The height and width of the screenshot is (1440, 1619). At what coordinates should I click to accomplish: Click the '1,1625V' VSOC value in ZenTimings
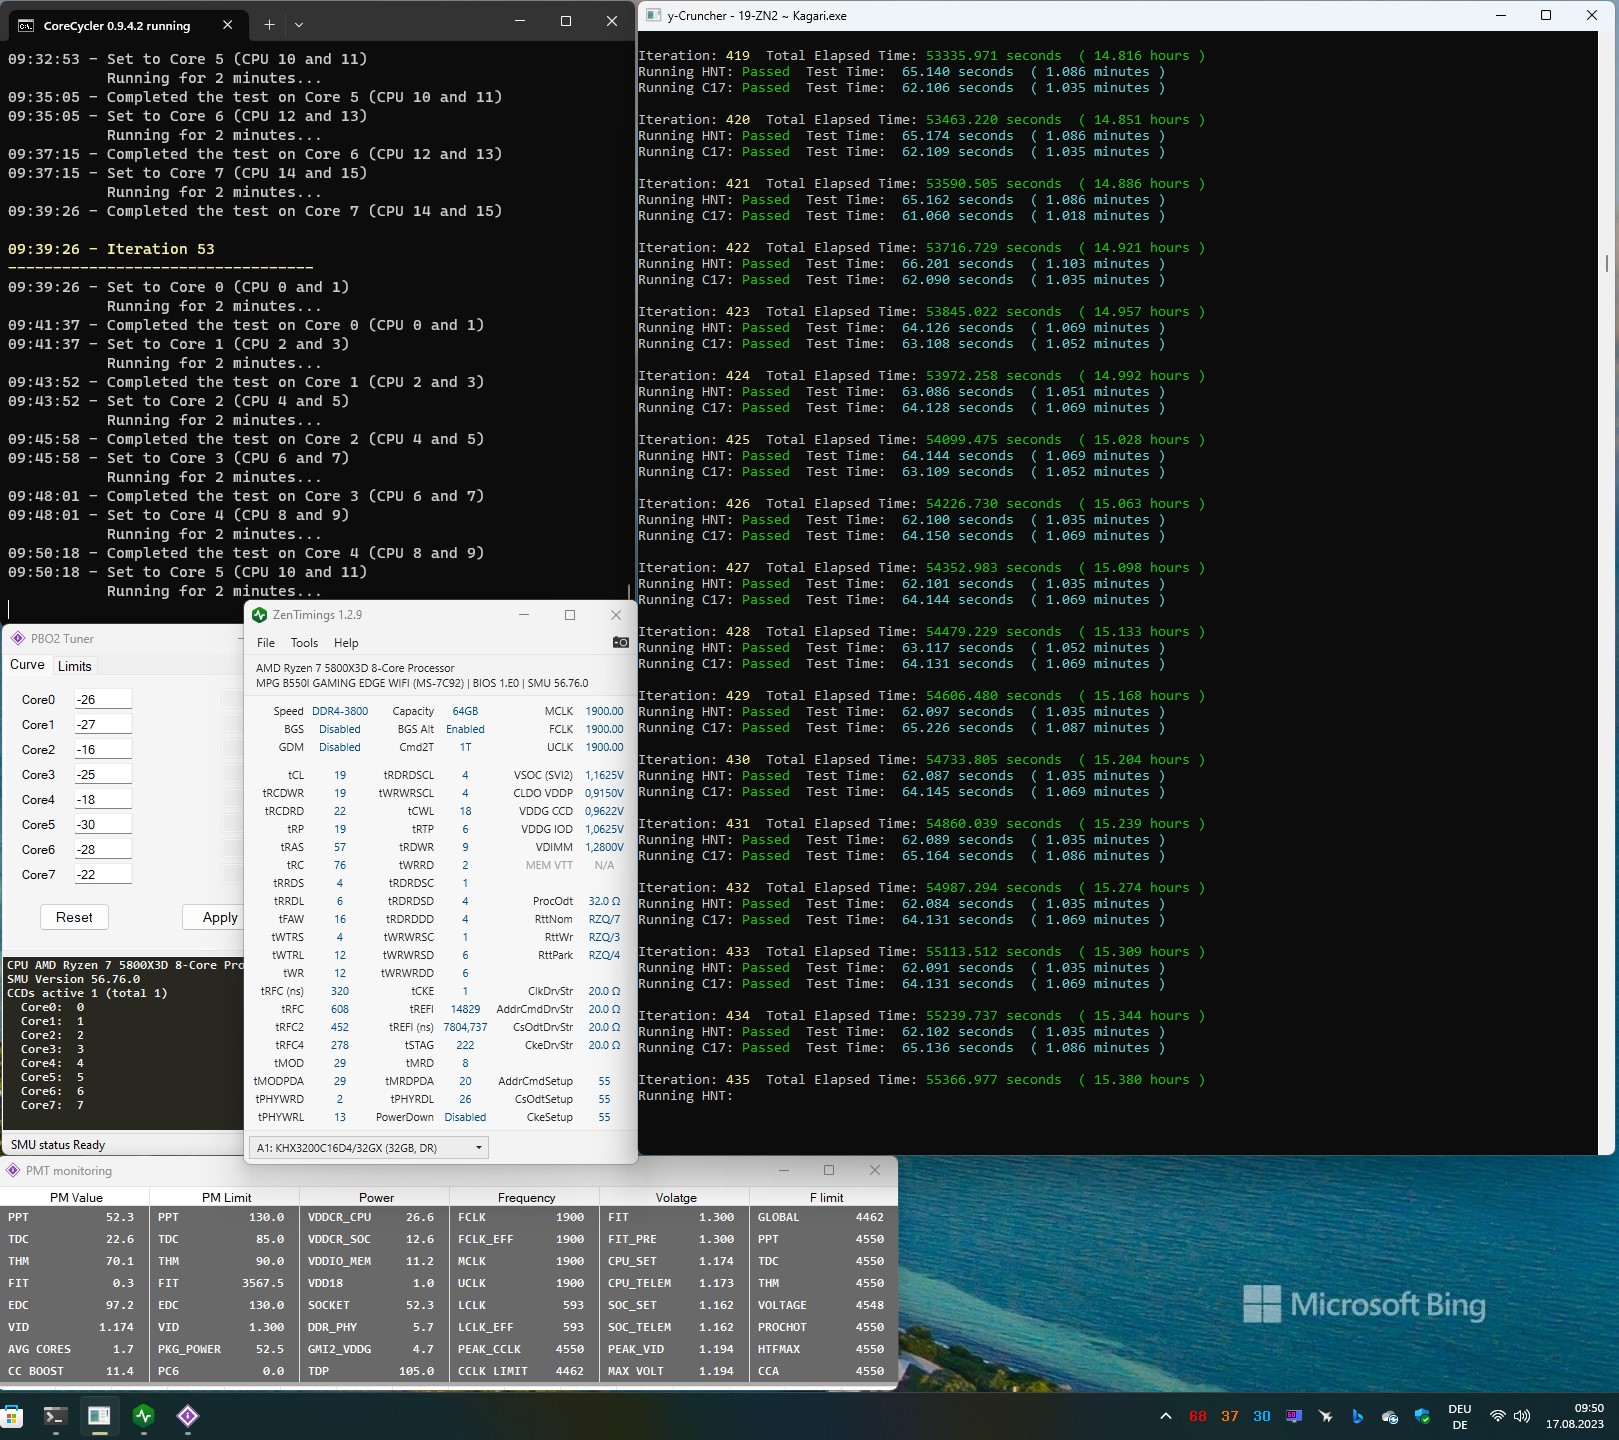click(604, 775)
